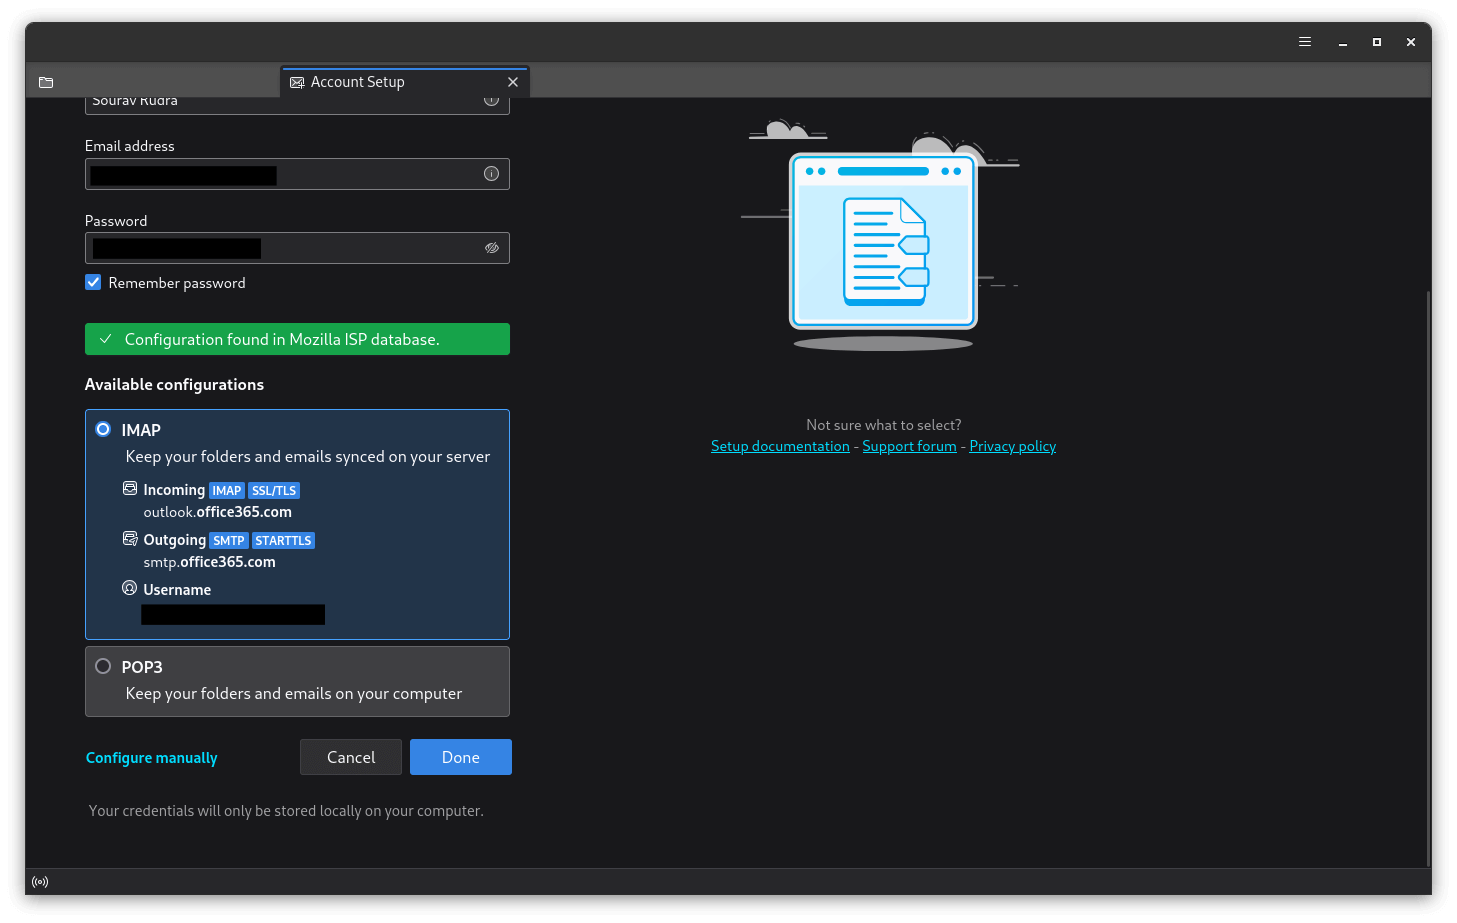
Task: Click into the Email address field
Action: (380, 174)
